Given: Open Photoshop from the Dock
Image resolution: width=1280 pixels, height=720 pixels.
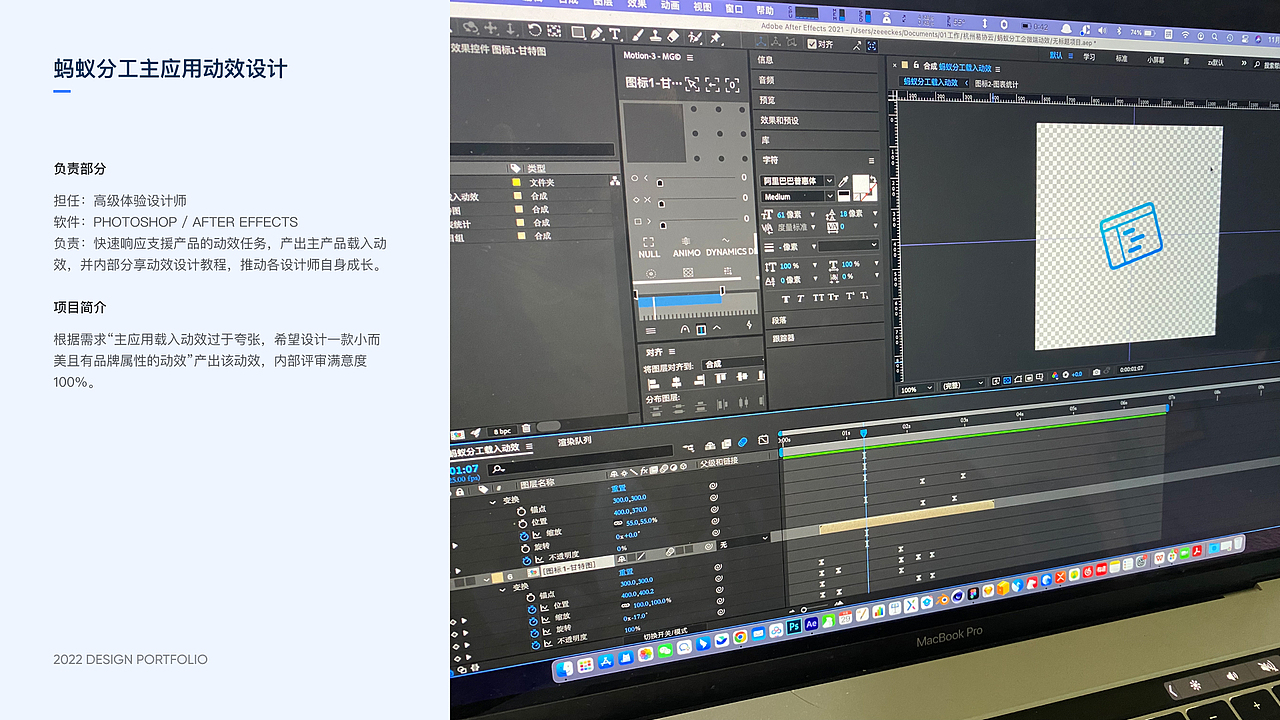Looking at the screenshot, I should pyautogui.click(x=792, y=626).
